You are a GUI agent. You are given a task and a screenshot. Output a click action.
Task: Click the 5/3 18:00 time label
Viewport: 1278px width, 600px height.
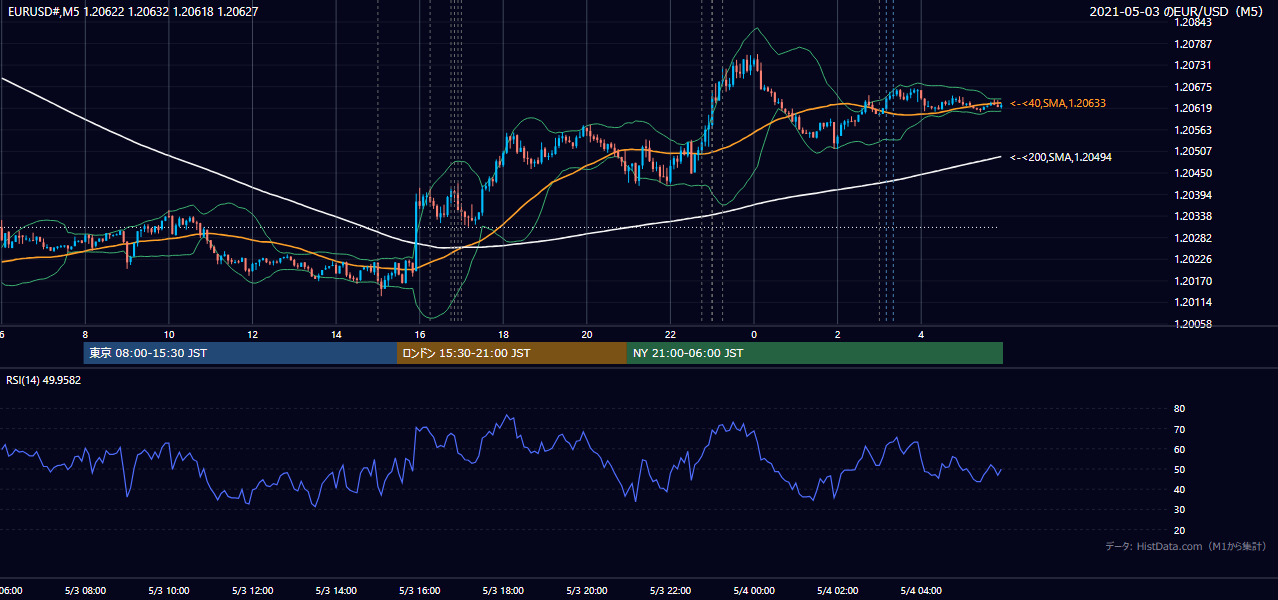[503, 590]
